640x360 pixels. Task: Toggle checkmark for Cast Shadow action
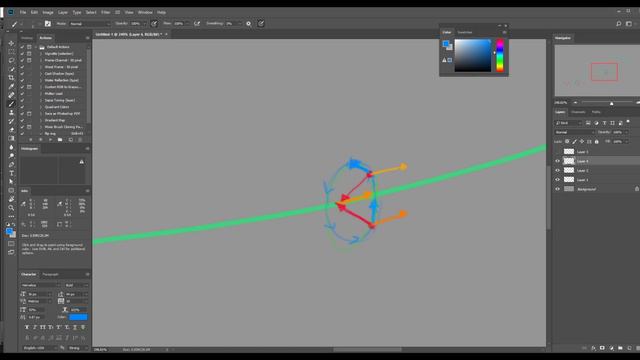22,73
